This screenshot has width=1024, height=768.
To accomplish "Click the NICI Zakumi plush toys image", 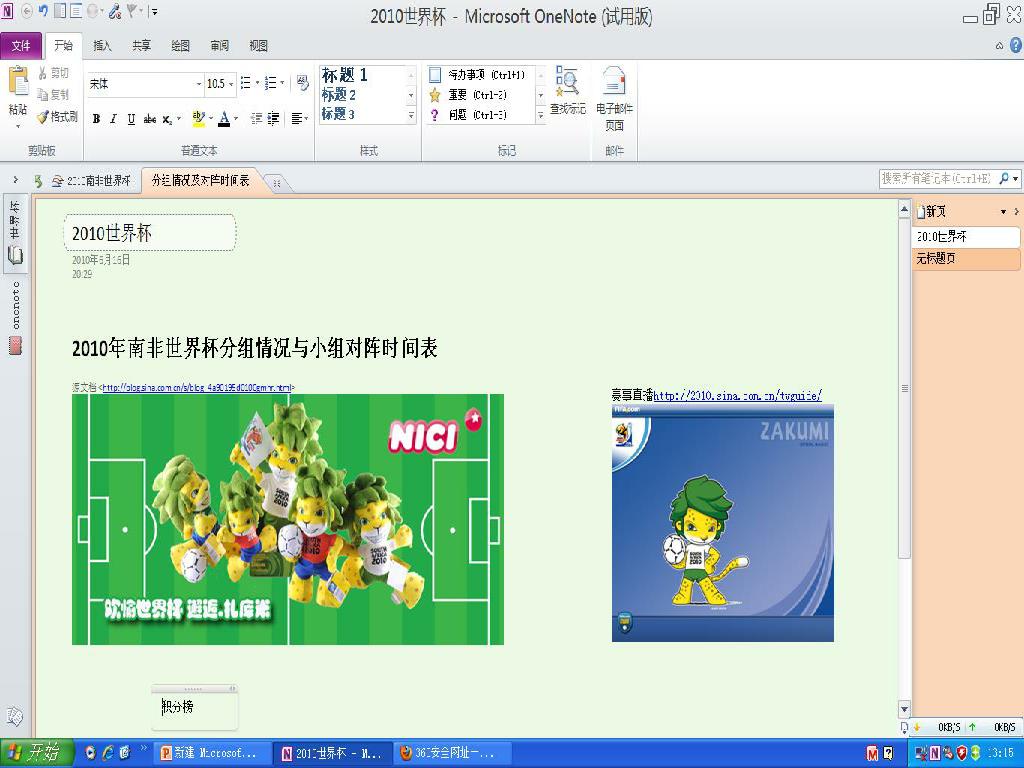I will tap(288, 519).
